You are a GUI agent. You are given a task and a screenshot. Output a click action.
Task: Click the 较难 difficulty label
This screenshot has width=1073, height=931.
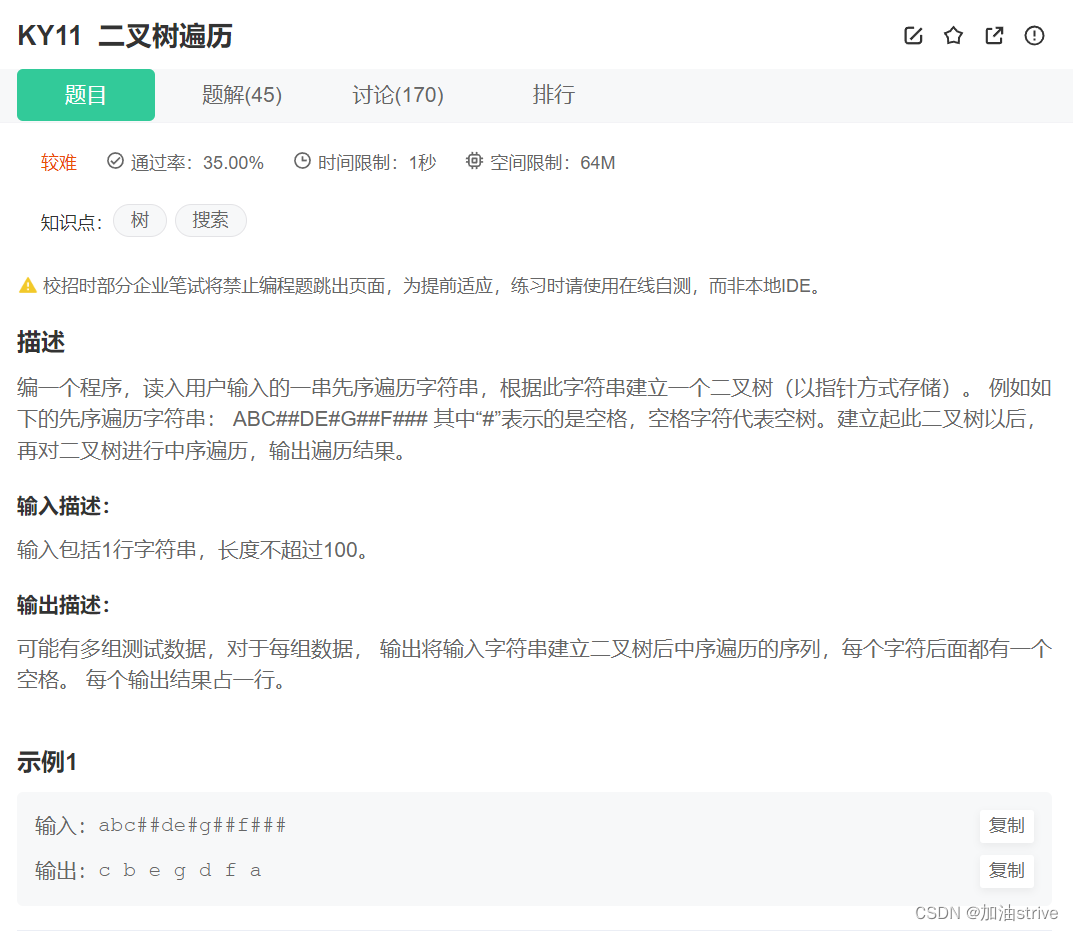[58, 163]
